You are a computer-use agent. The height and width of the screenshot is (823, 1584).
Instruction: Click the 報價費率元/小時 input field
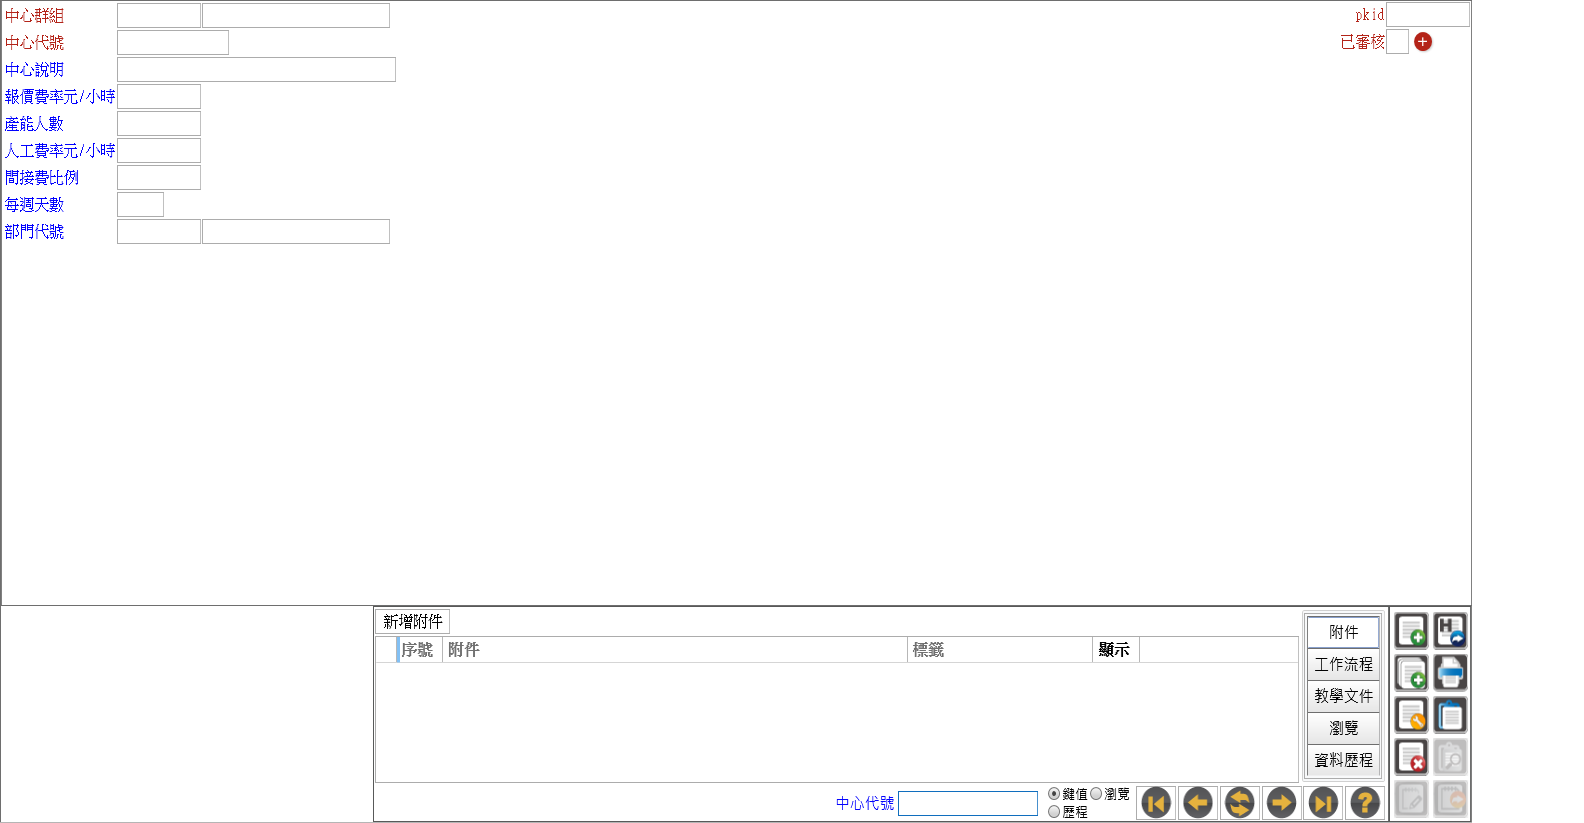(x=159, y=96)
